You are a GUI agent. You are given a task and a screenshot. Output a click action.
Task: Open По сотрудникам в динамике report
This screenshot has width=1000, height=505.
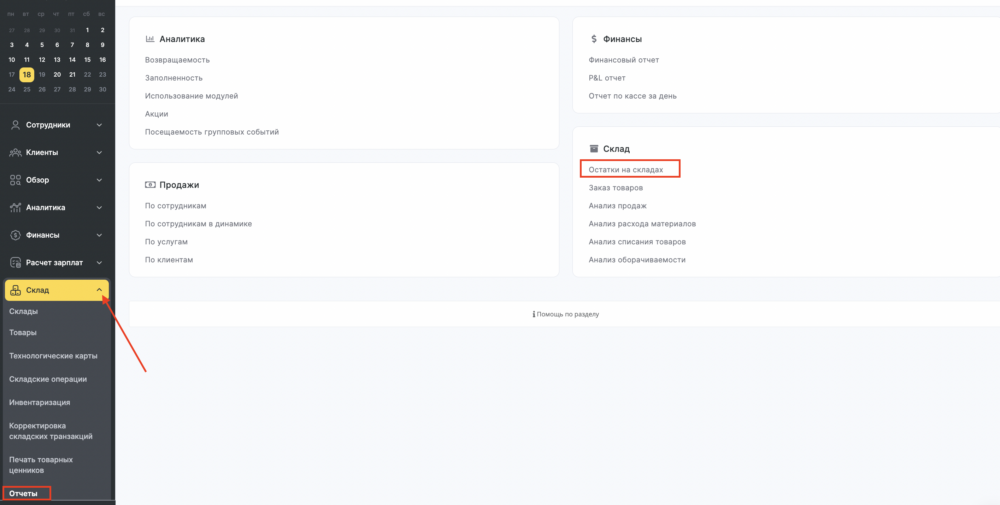[198, 224]
